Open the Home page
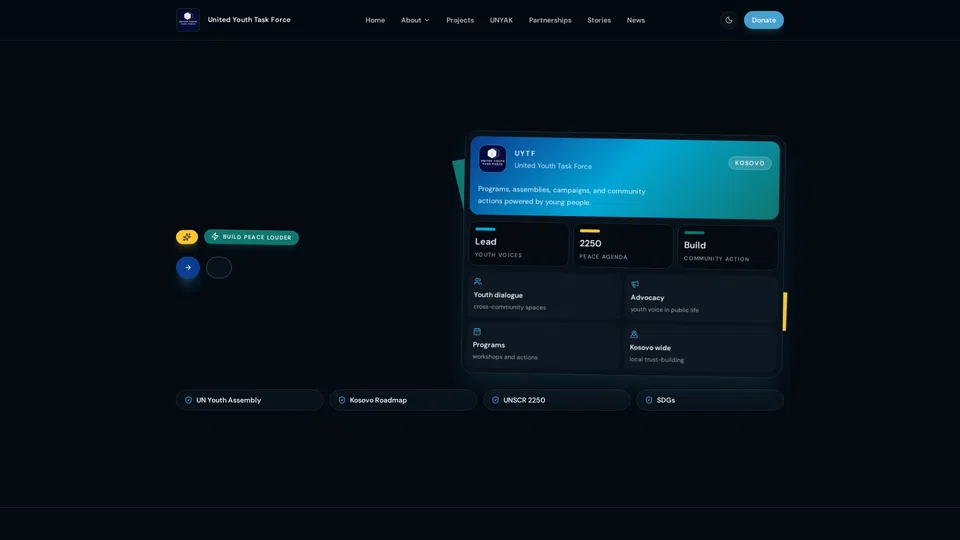The image size is (960, 540). (375, 20)
